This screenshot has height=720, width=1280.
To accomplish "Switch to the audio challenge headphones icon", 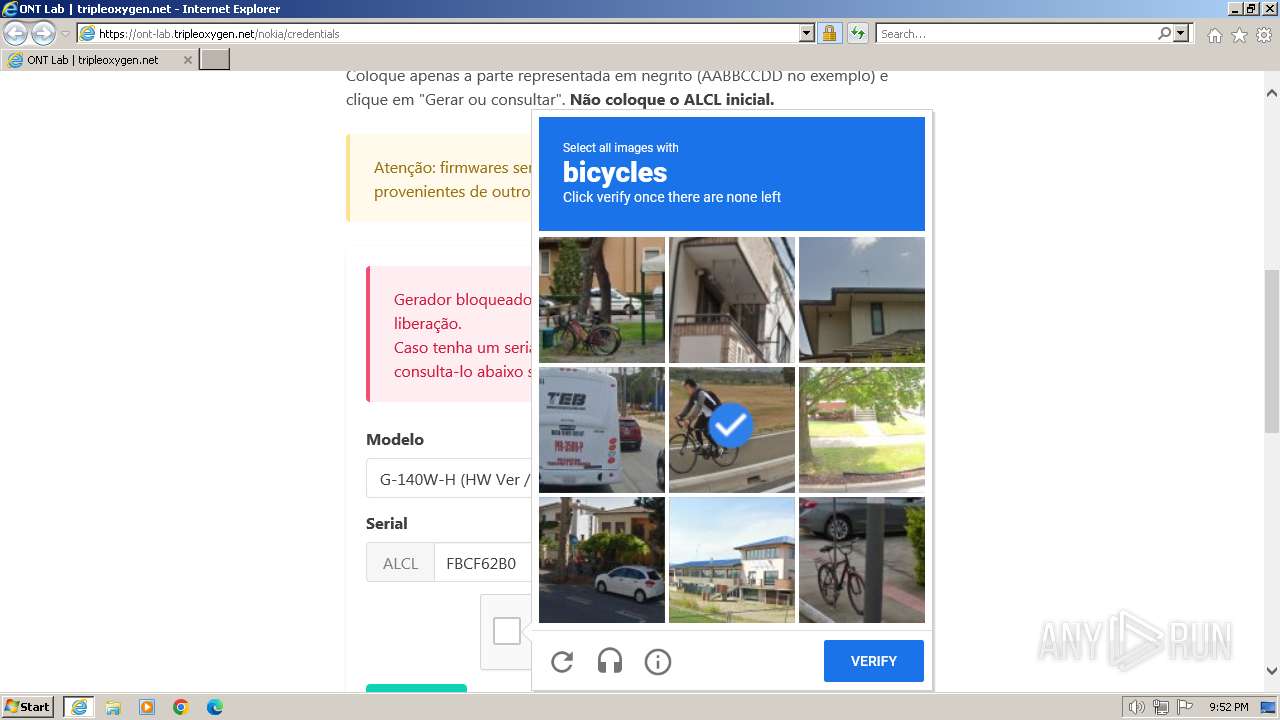I will click(610, 661).
